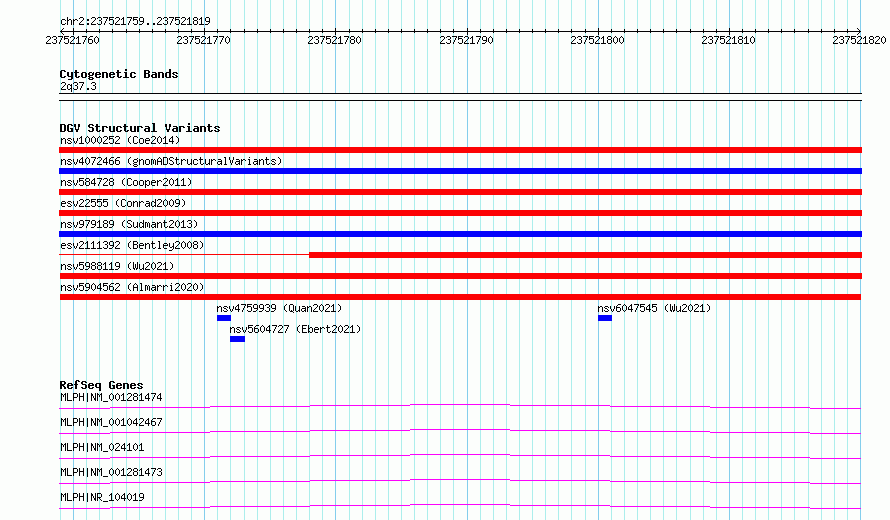The height and width of the screenshot is (520, 890).
Task: Click the small blue block for nsv5604727 (Ebert2021)
Action: (x=237, y=339)
